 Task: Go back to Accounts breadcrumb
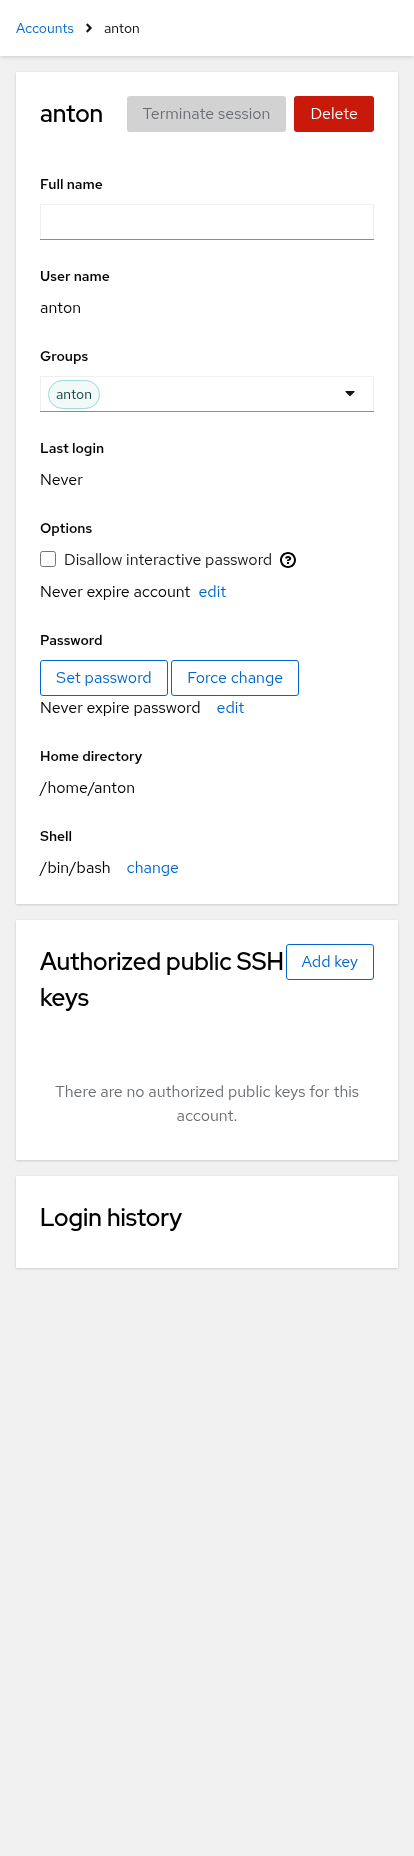coord(45,28)
